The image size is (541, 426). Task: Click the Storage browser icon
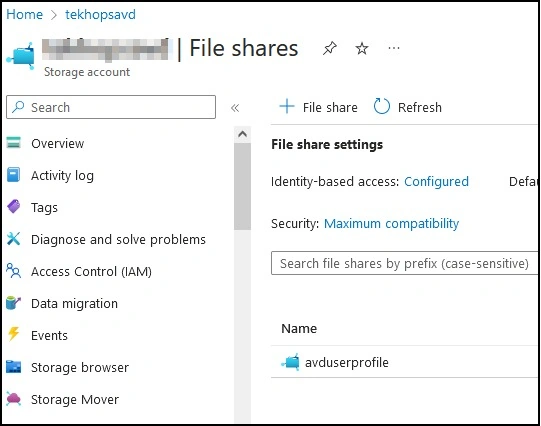click(14, 367)
